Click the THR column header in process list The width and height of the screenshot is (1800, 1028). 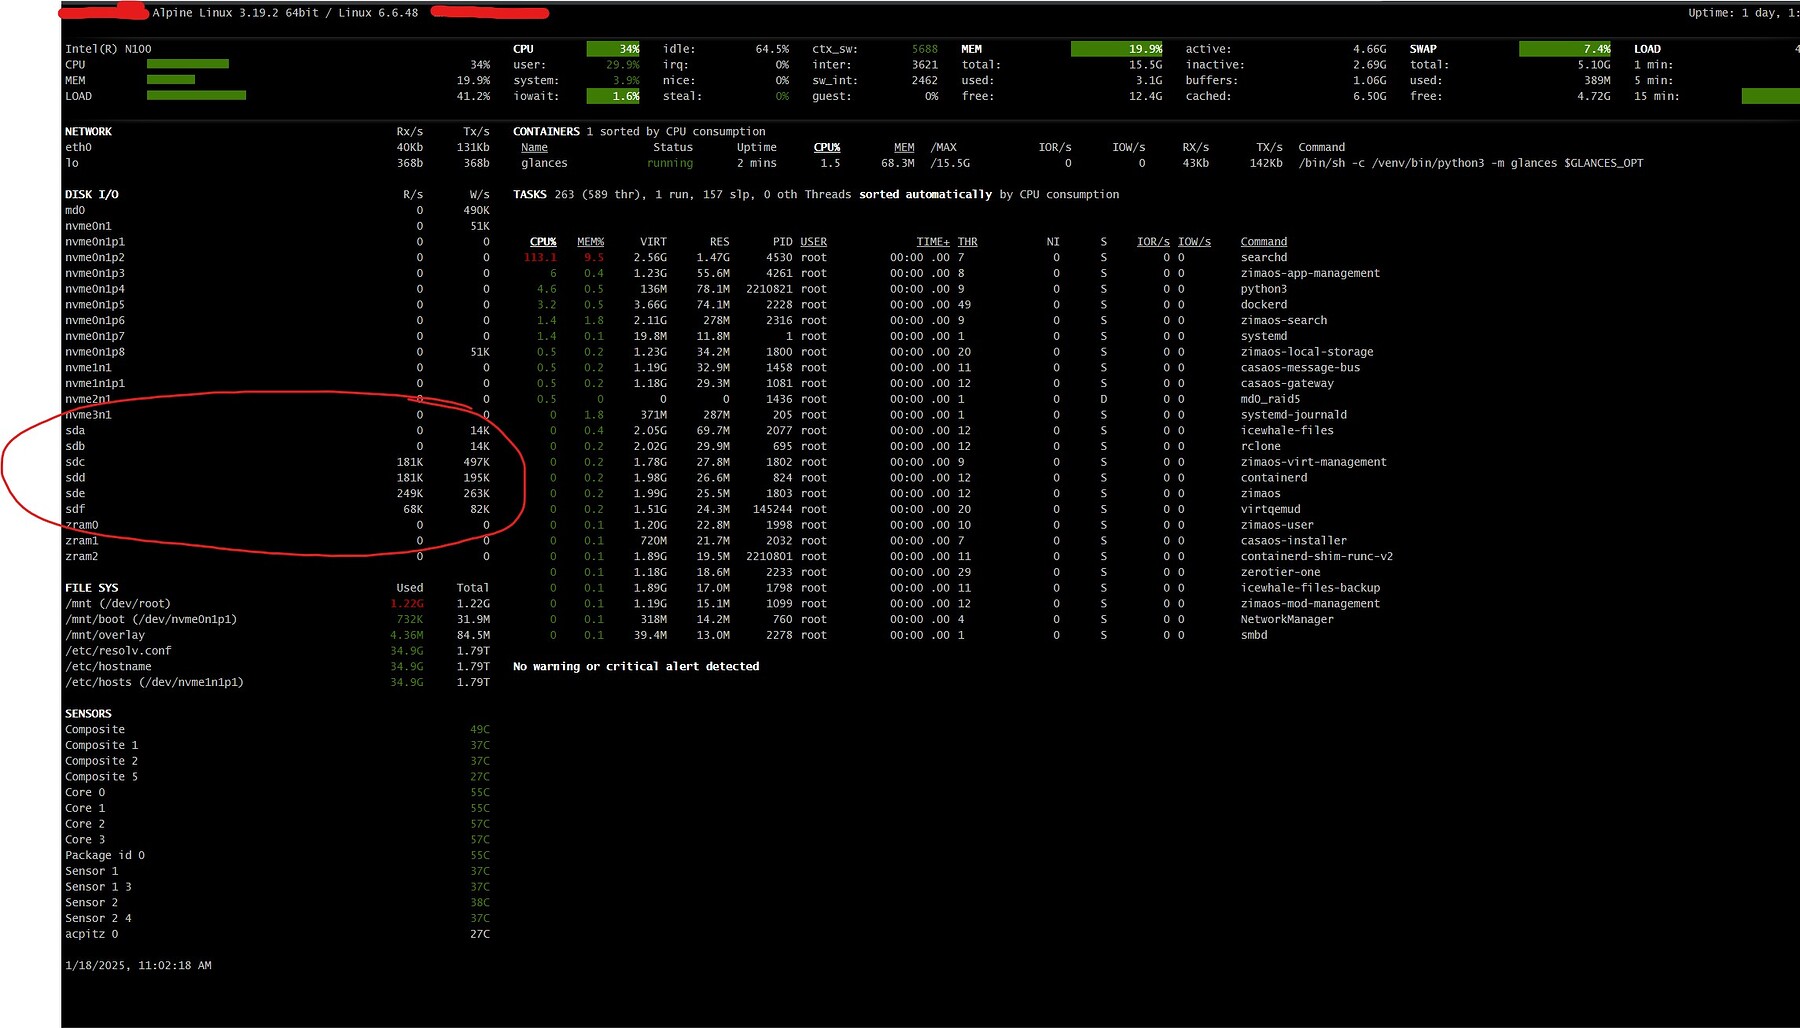click(967, 242)
